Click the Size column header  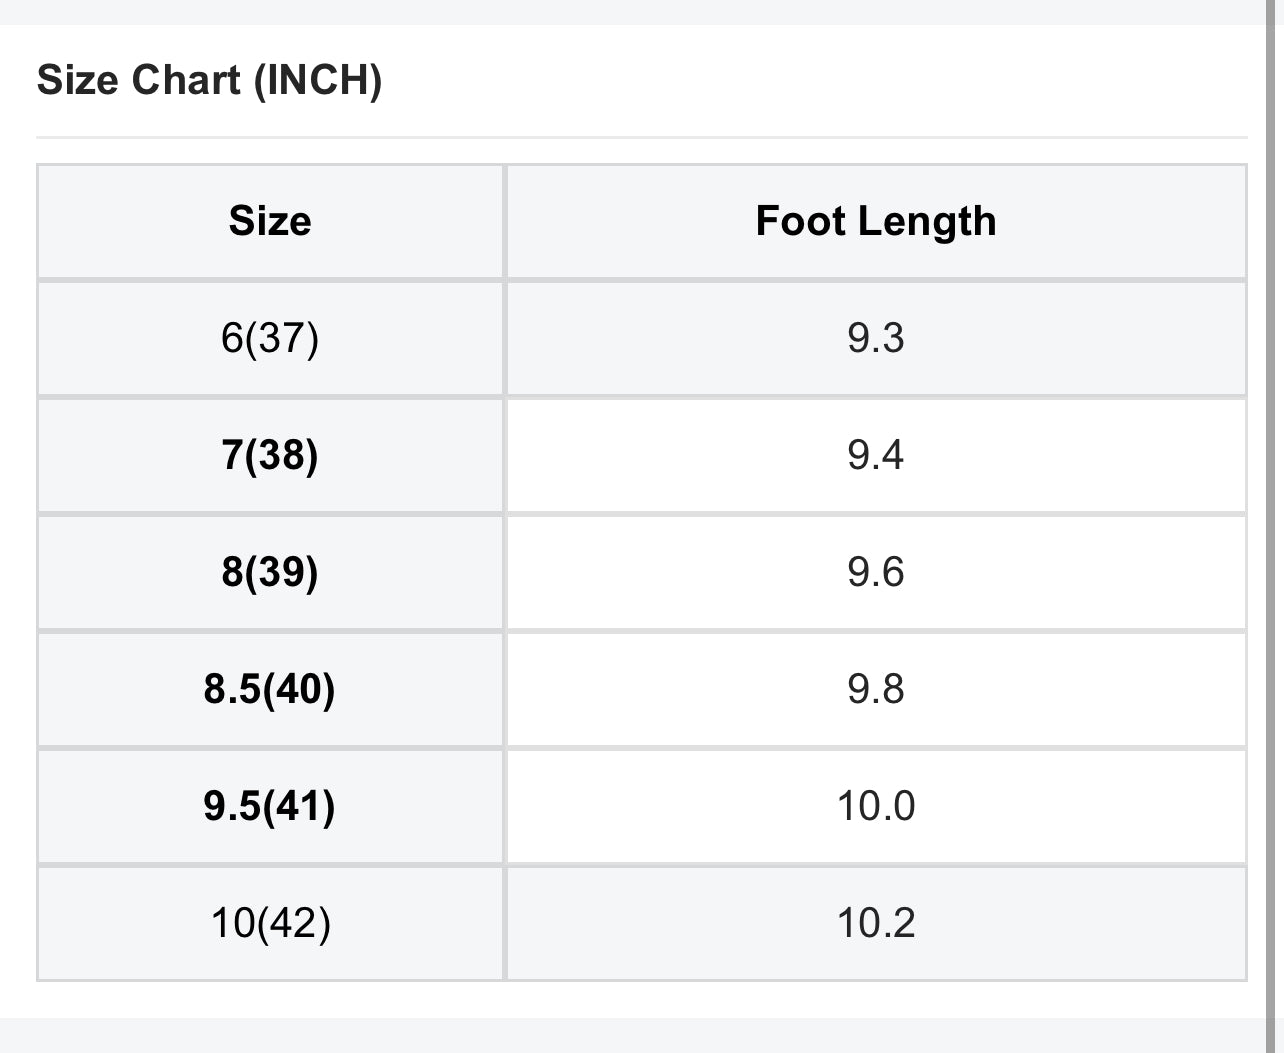(x=270, y=221)
